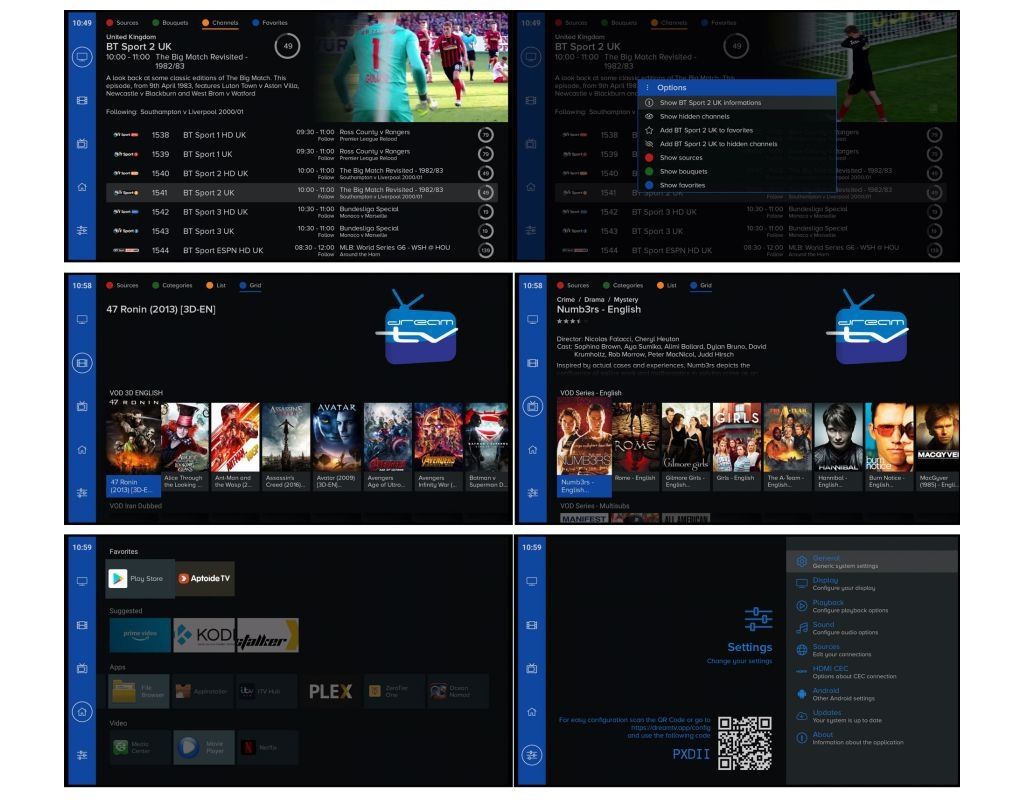
Task: Select the Avatar (2009) movie poster
Action: point(335,448)
